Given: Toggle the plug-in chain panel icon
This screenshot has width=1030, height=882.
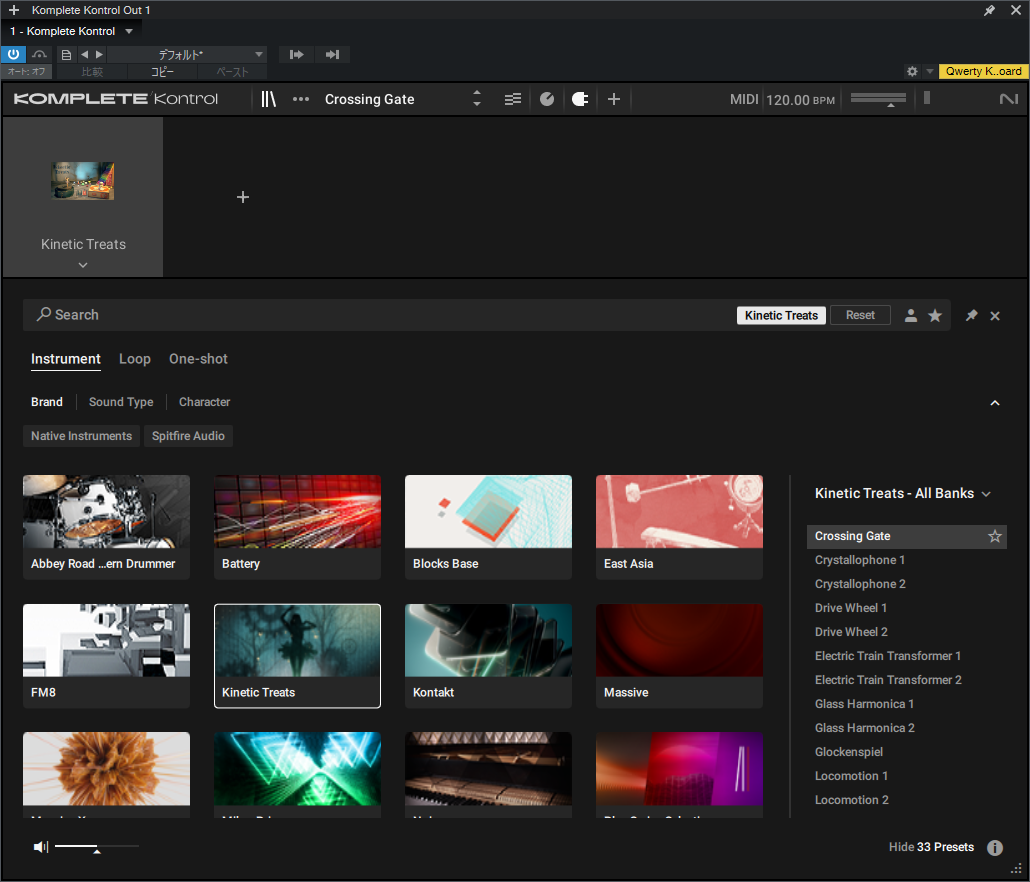Looking at the screenshot, I should click(580, 99).
